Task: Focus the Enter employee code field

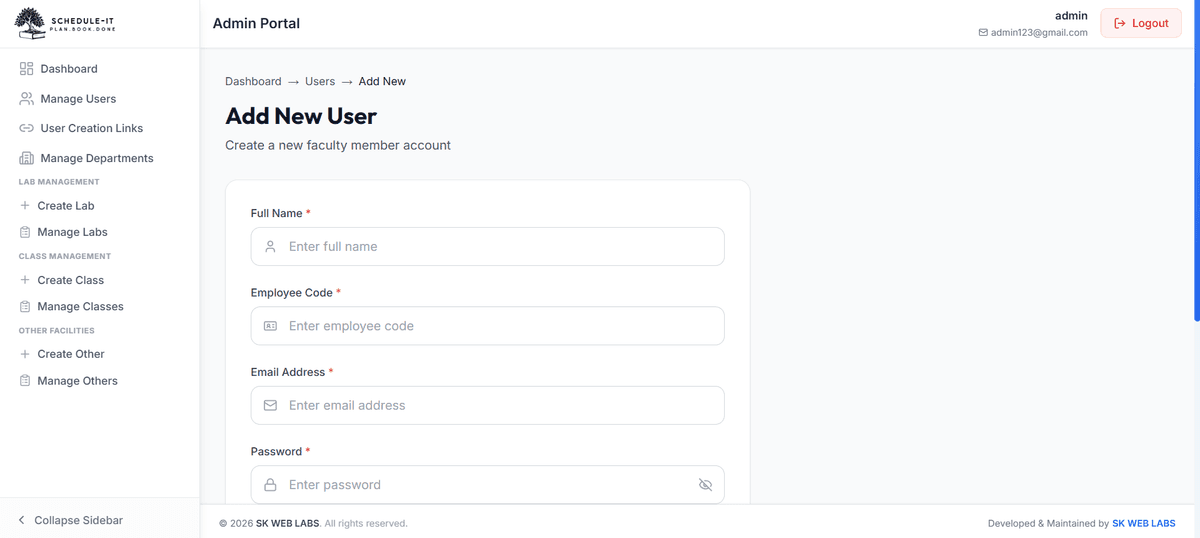Action: (x=488, y=326)
